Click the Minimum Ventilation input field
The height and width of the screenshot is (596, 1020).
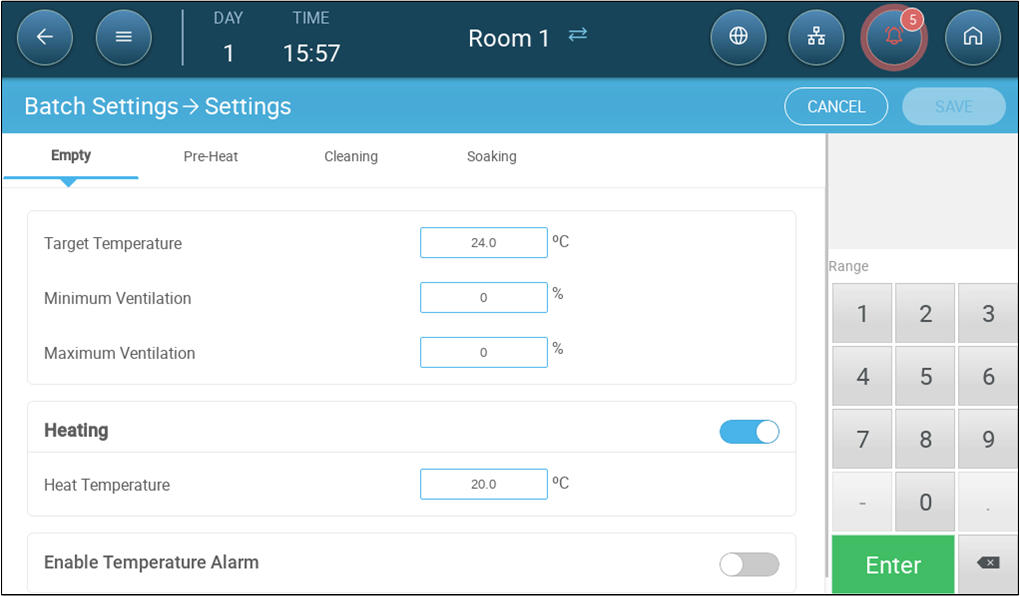[x=483, y=298]
